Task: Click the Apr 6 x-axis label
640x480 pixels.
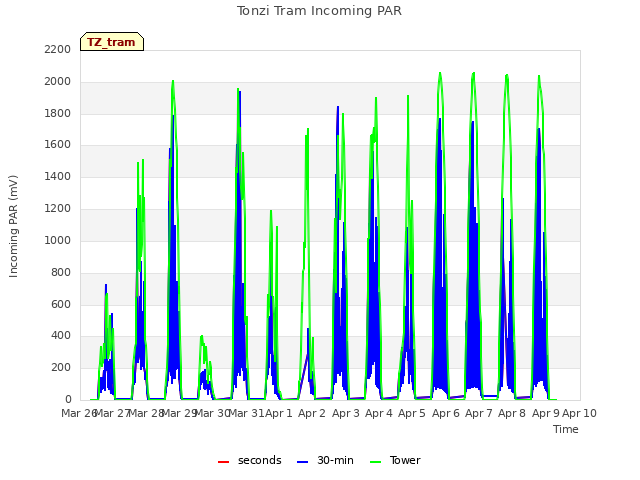Action: [x=446, y=413]
